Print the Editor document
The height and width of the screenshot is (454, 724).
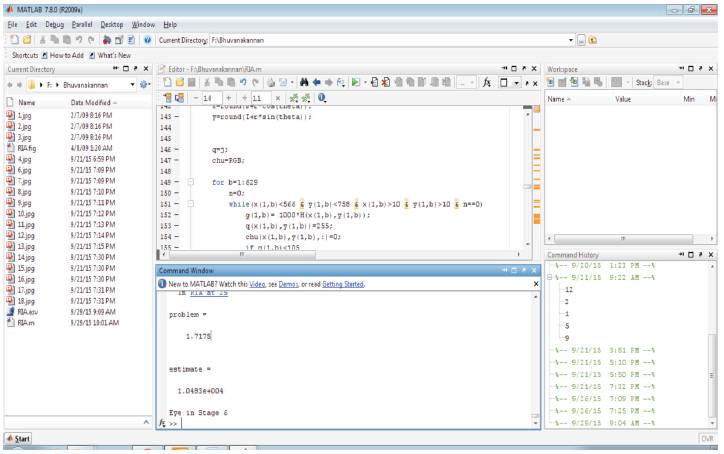click(x=271, y=83)
